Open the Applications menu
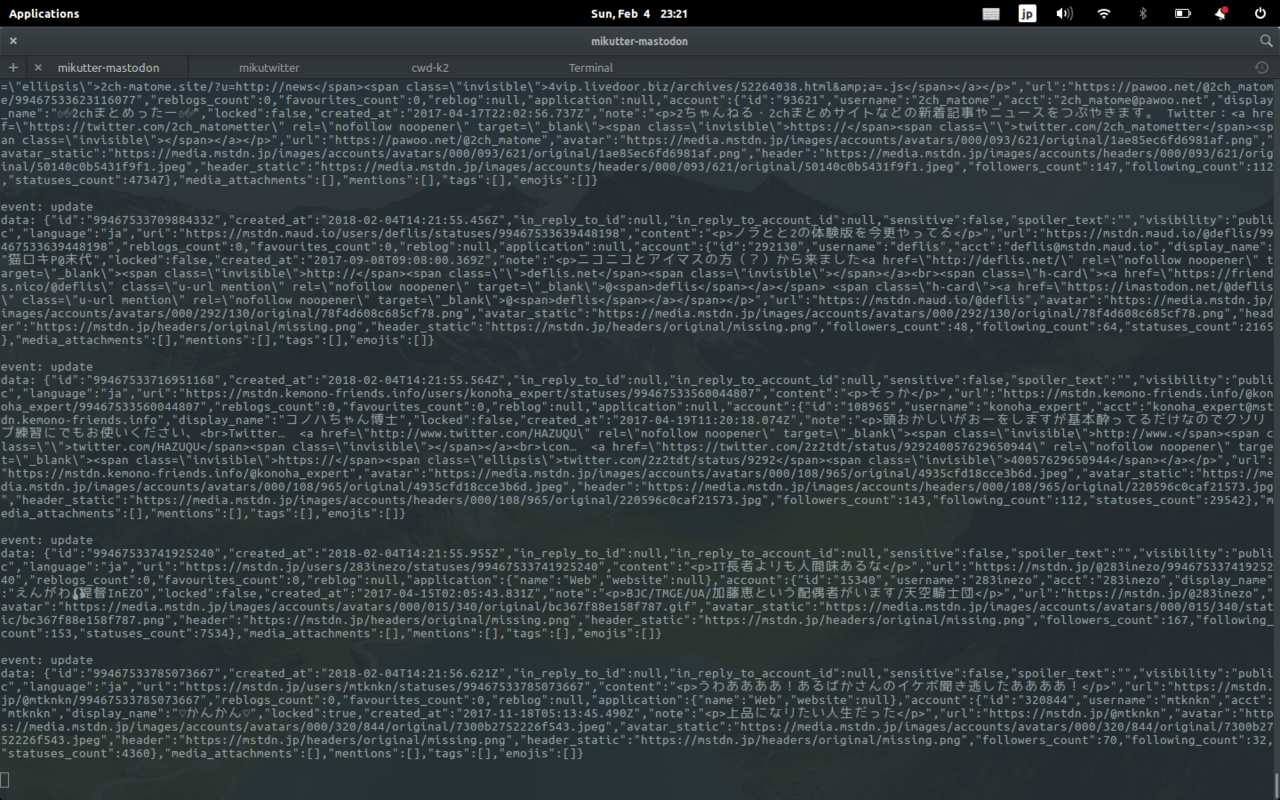 click(x=44, y=14)
